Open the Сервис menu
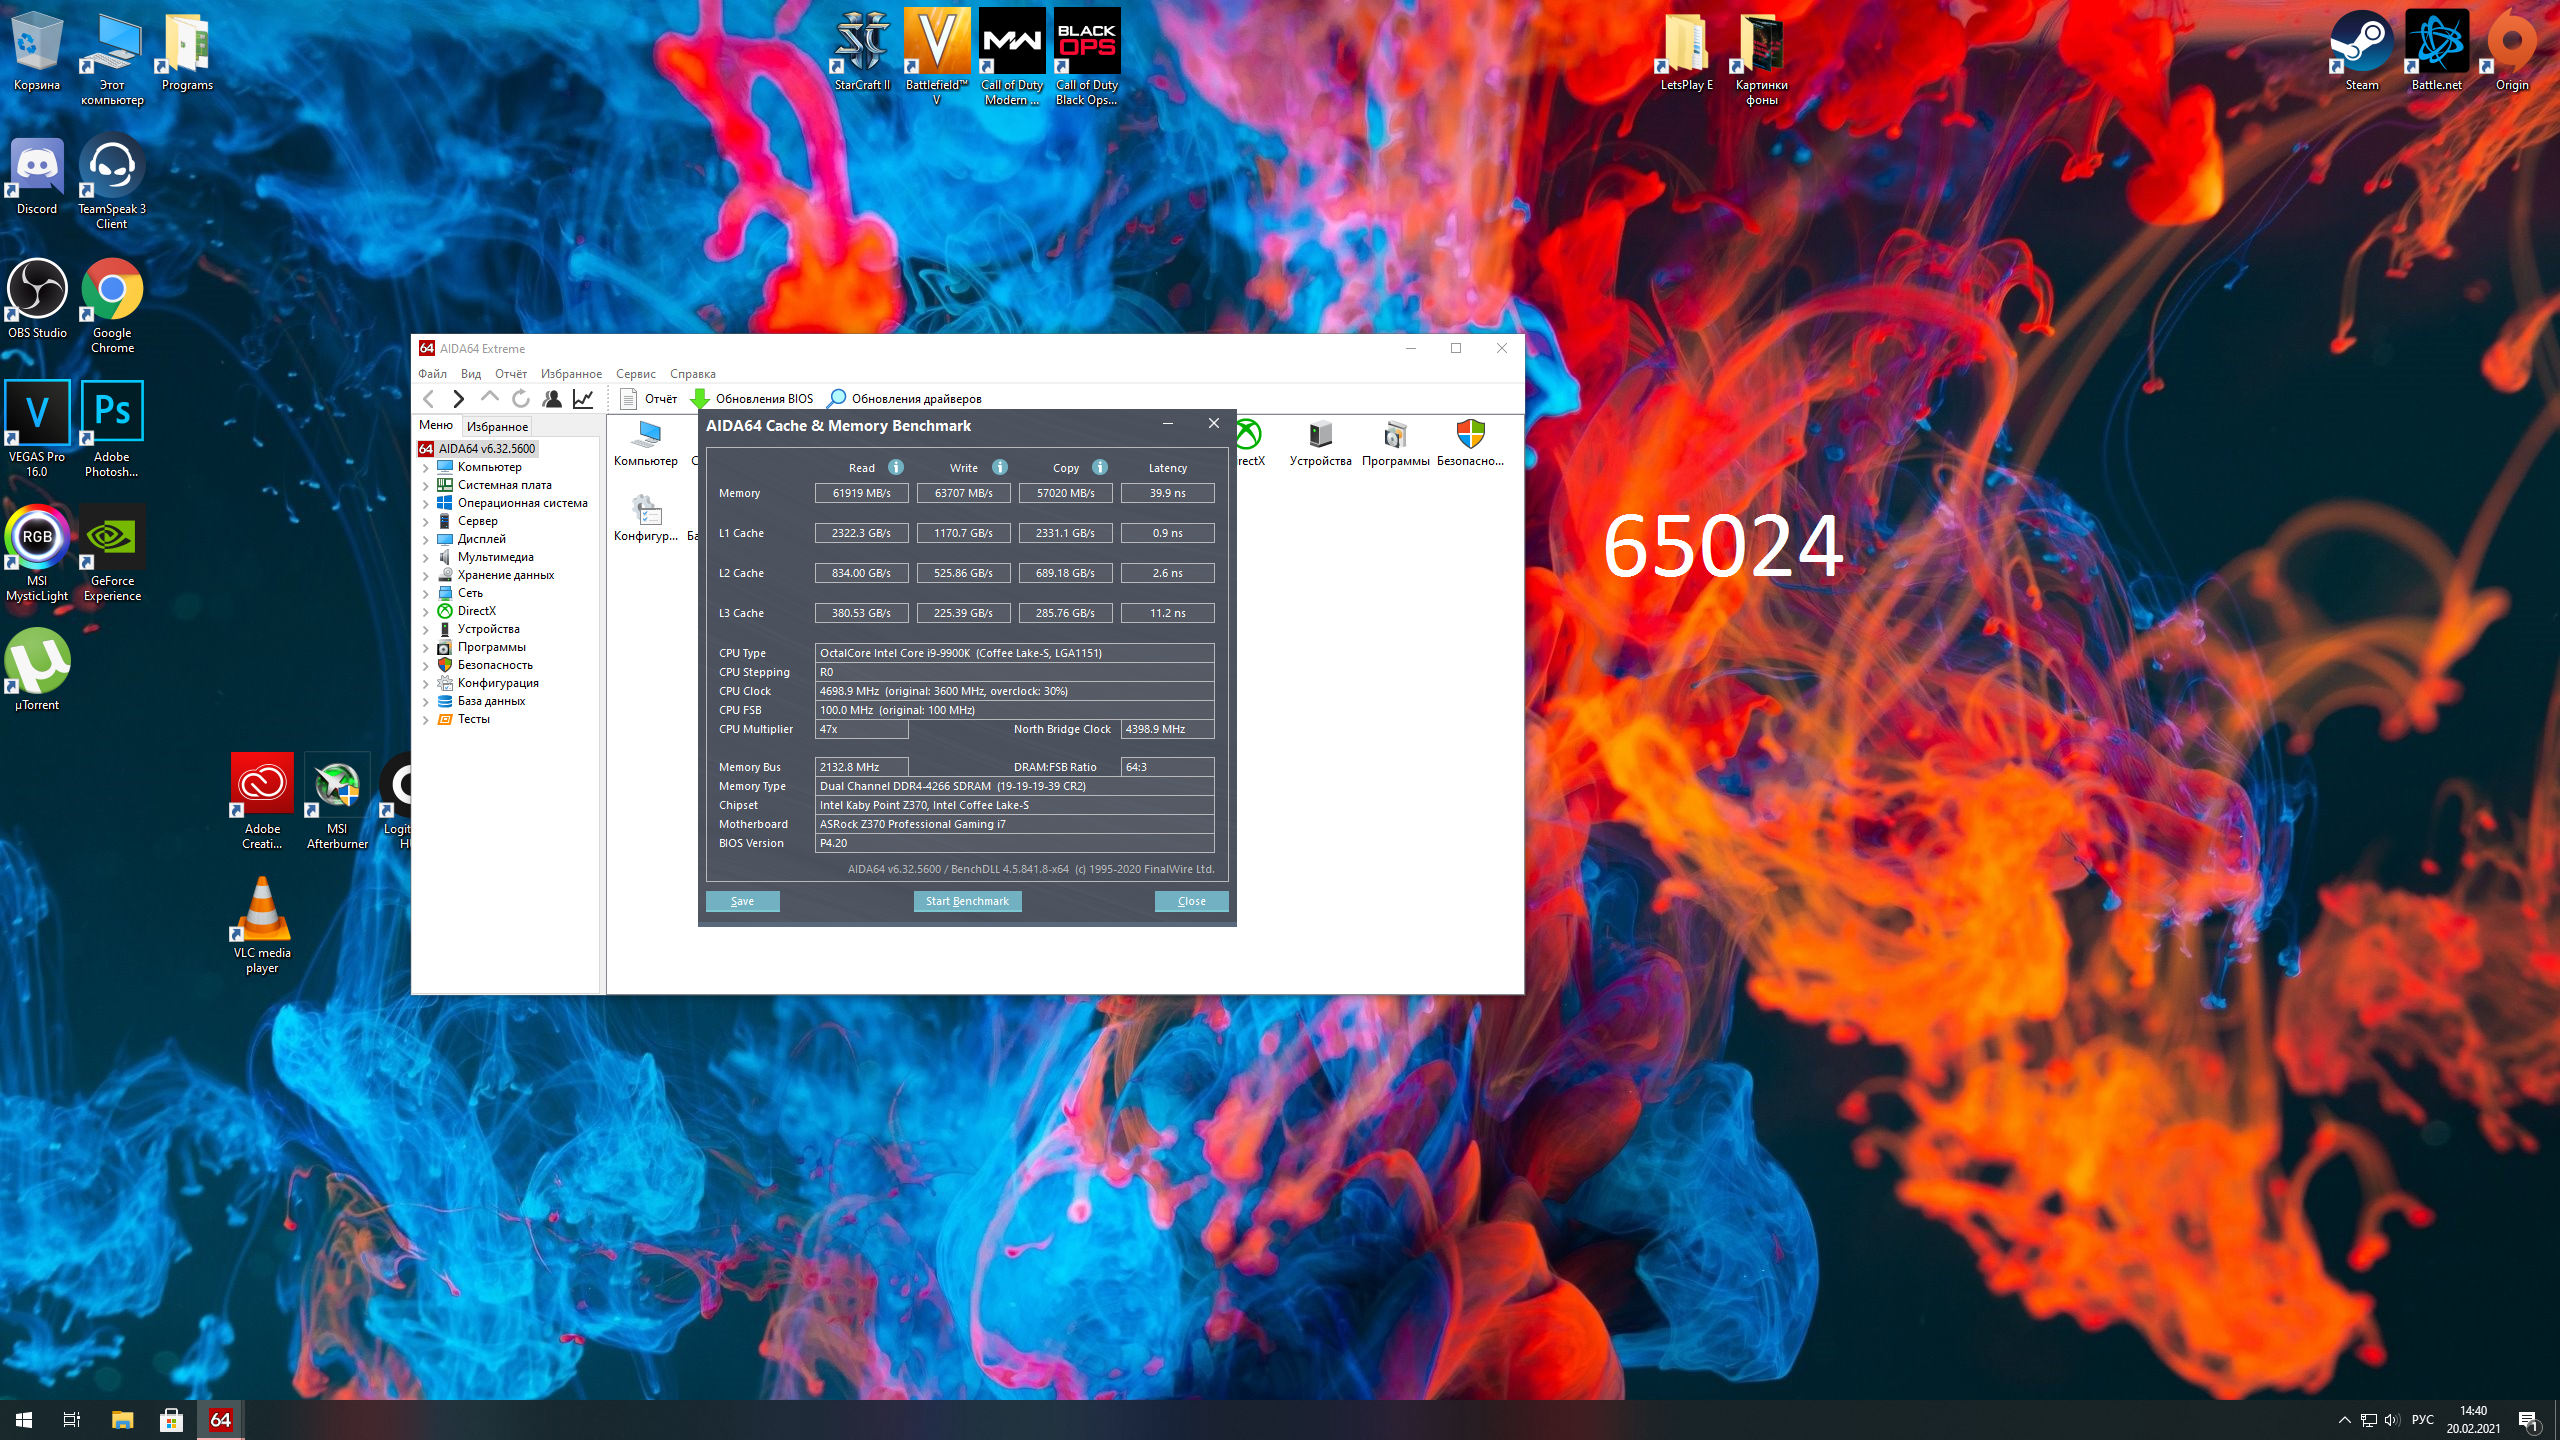This screenshot has width=2560, height=1440. pyautogui.click(x=635, y=374)
